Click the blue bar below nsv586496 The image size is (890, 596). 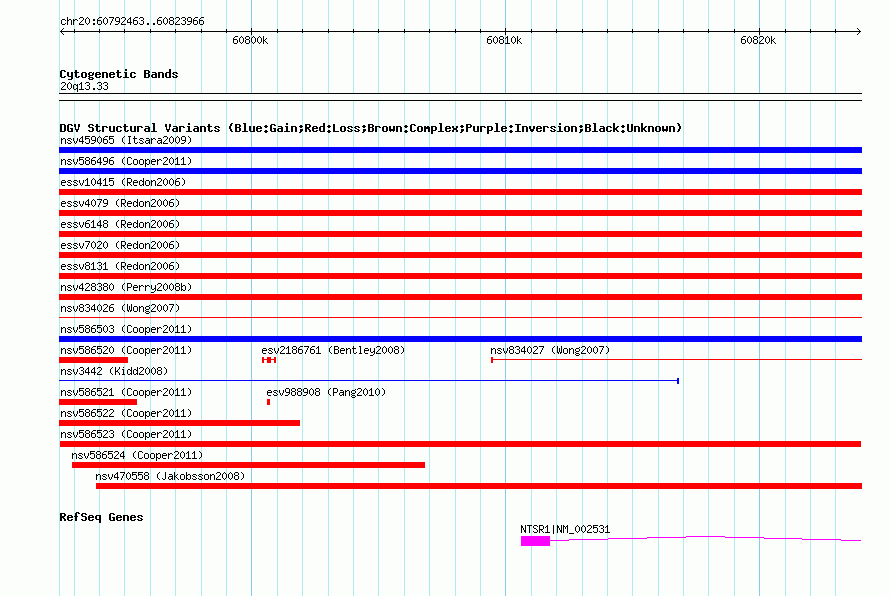tap(460, 171)
